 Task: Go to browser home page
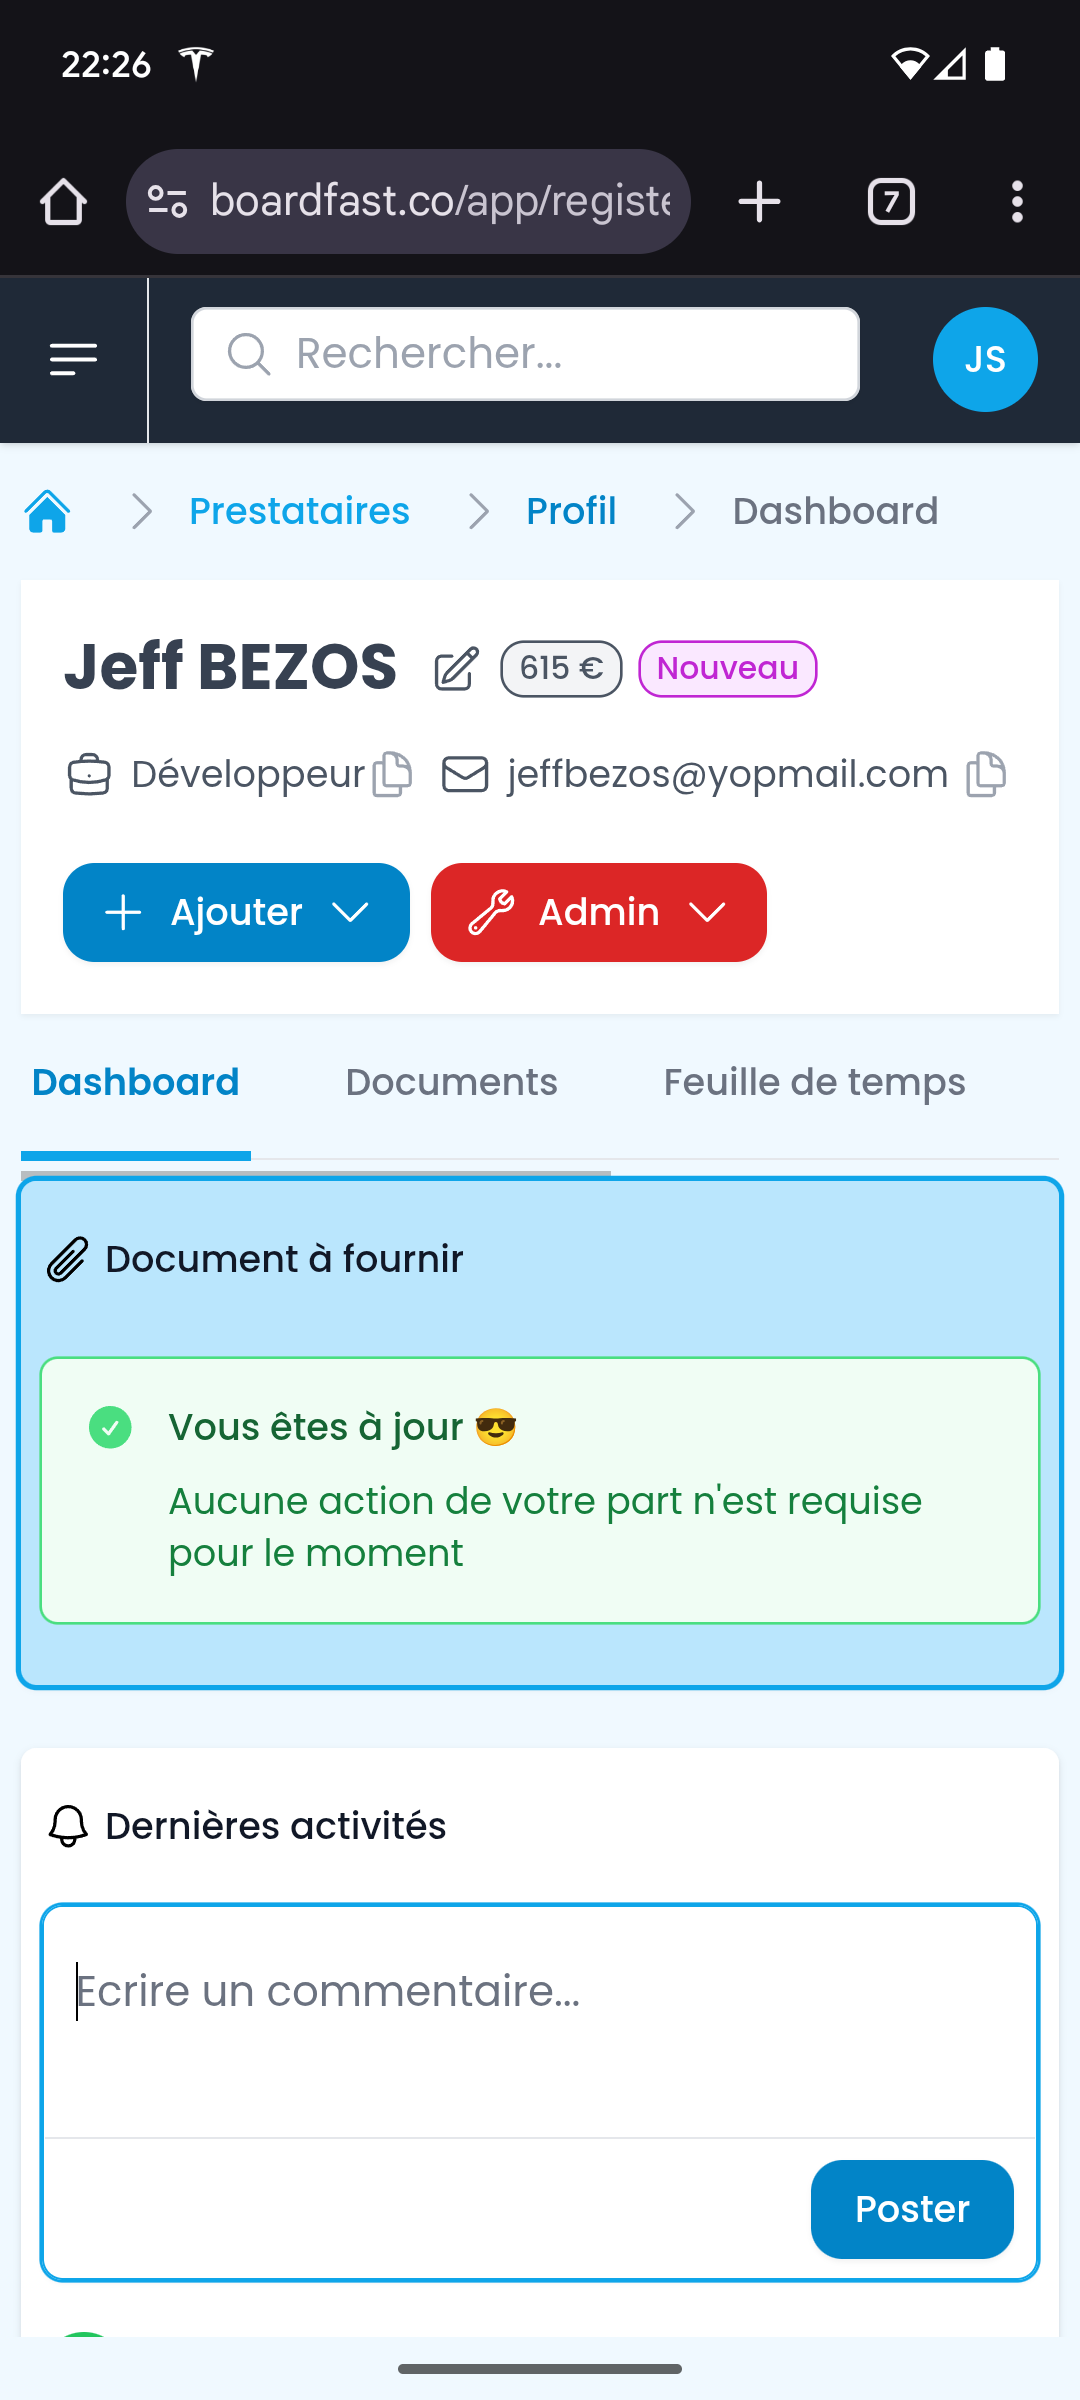coord(63,202)
